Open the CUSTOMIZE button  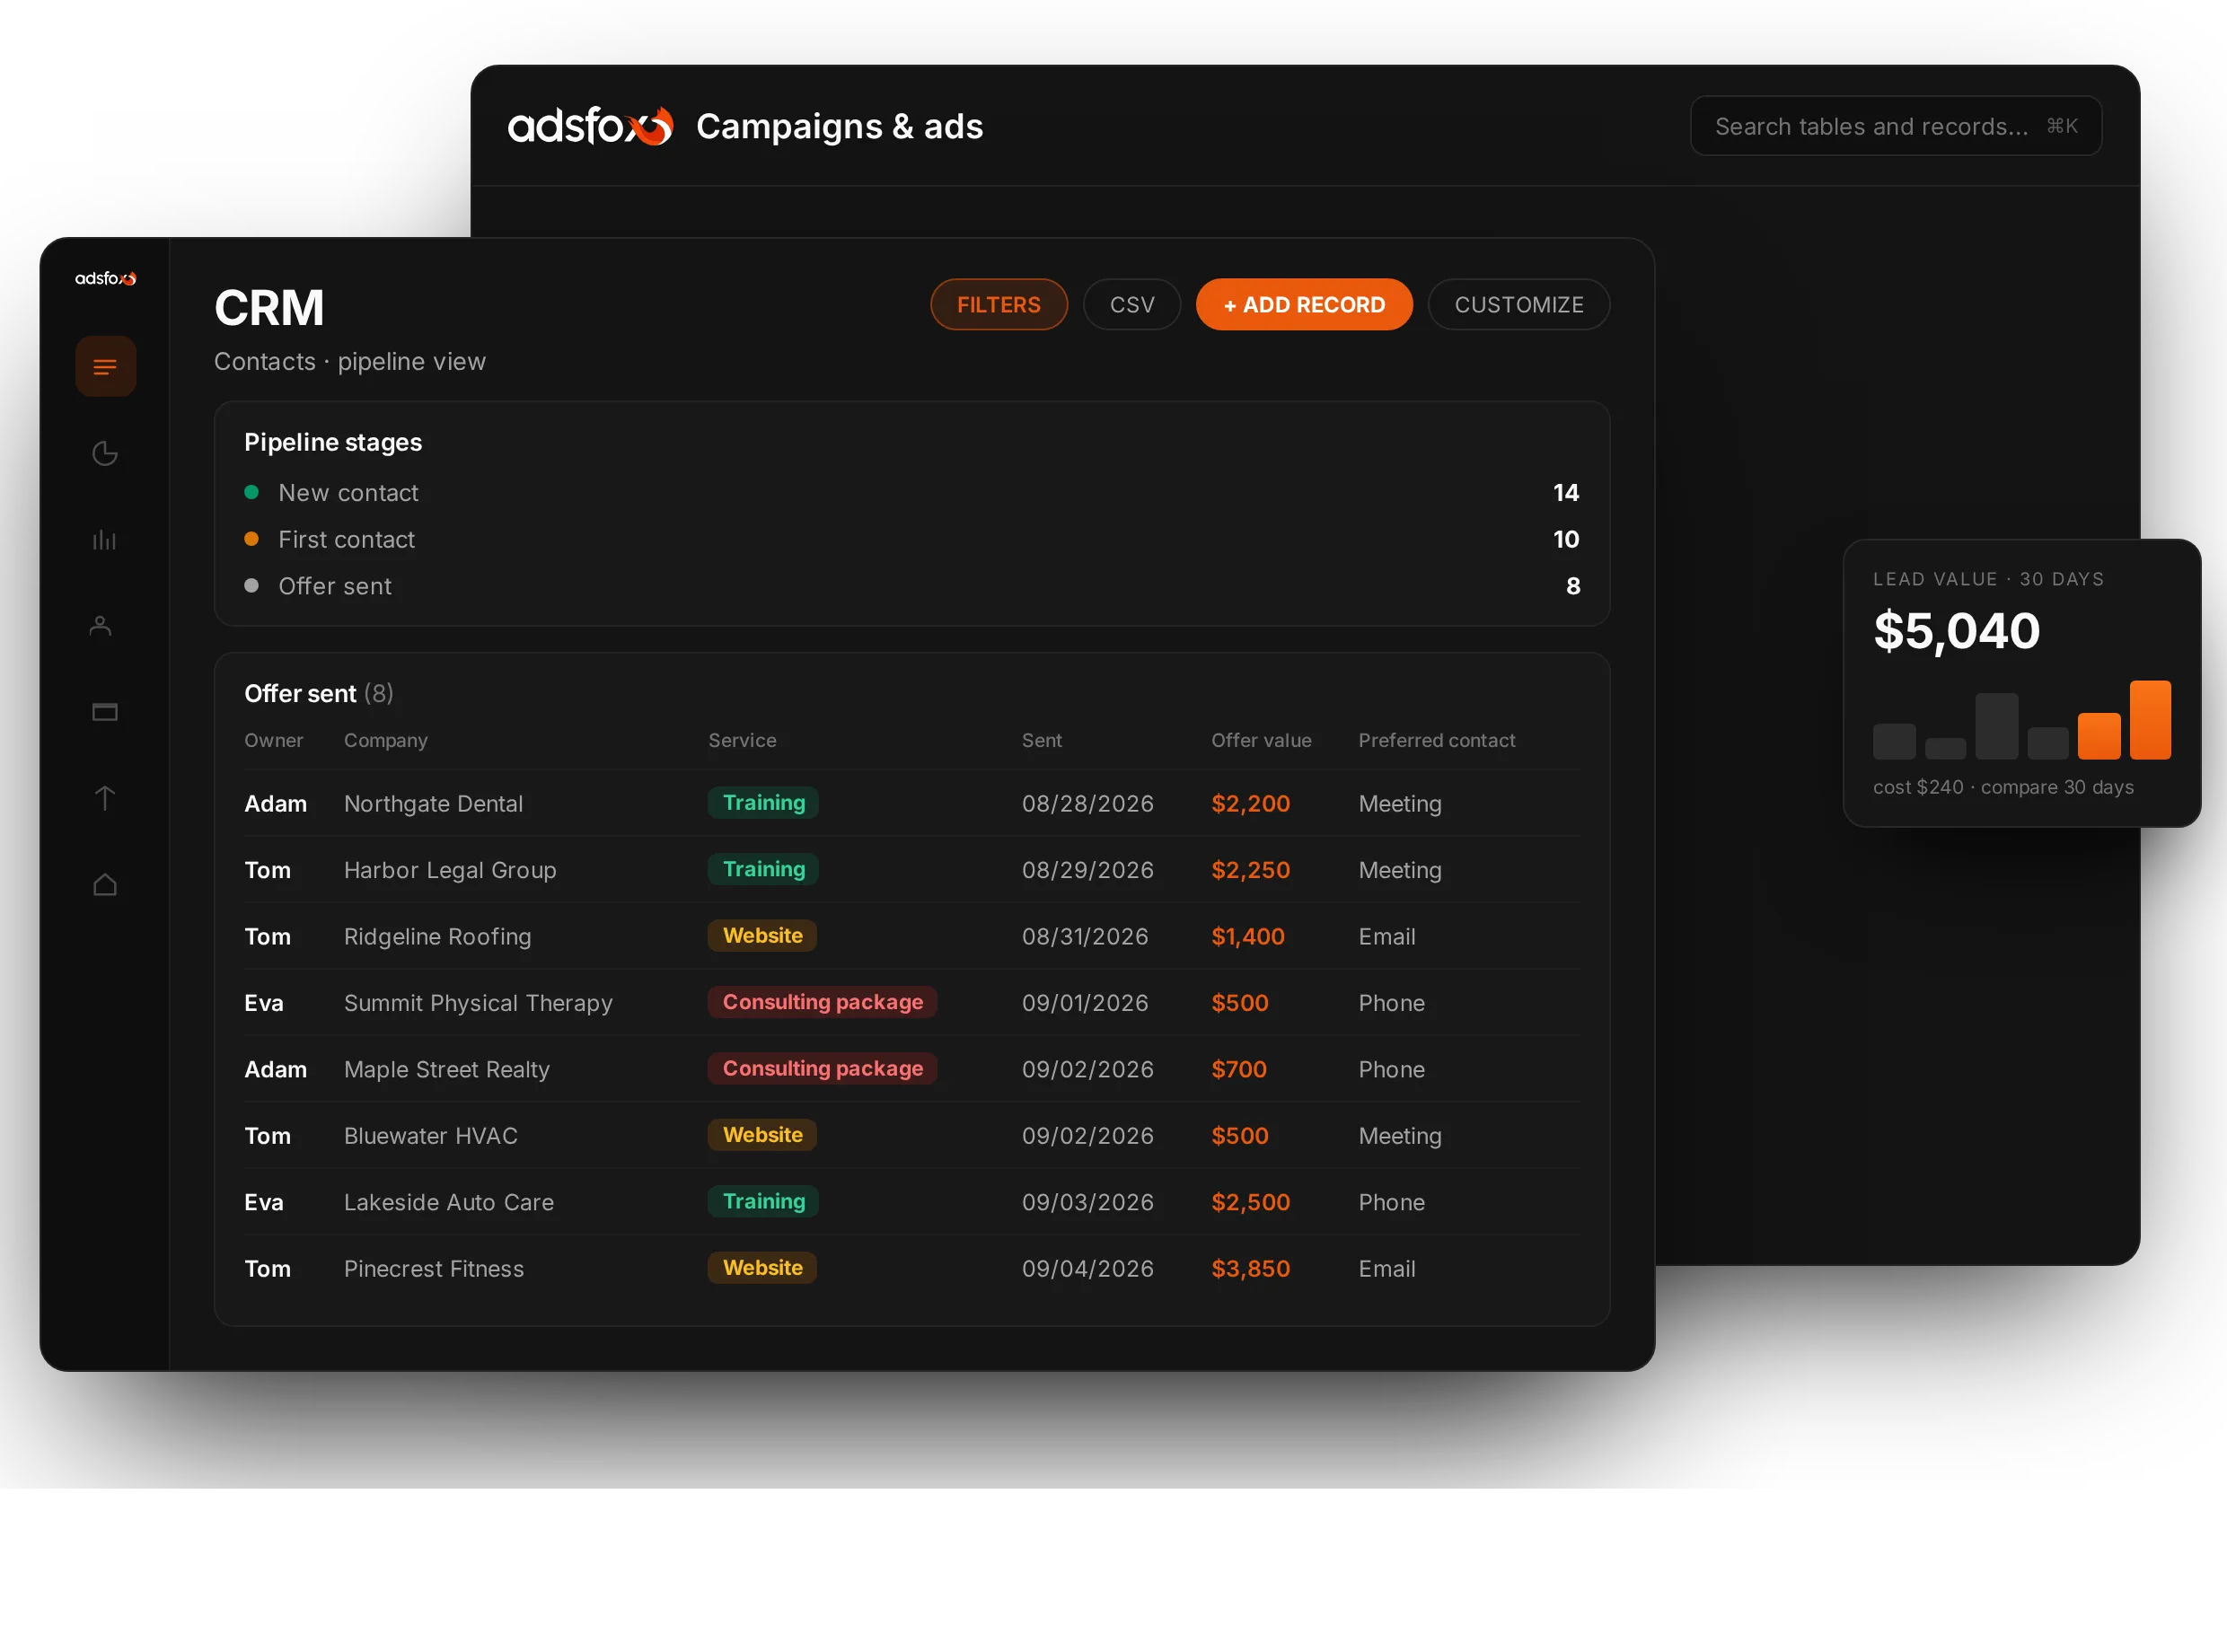(x=1518, y=304)
